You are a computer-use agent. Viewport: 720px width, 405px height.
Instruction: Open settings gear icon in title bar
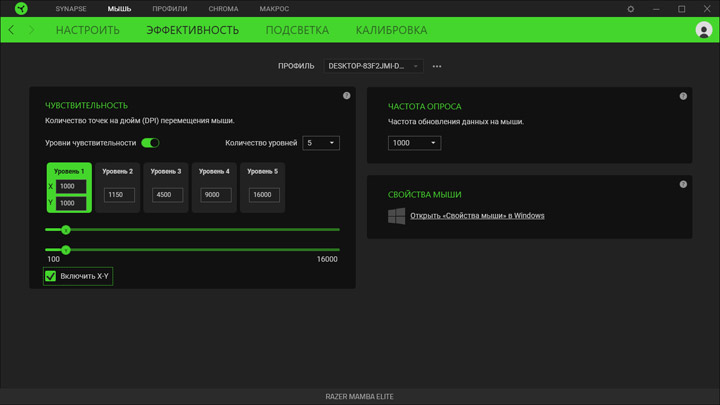click(x=630, y=9)
